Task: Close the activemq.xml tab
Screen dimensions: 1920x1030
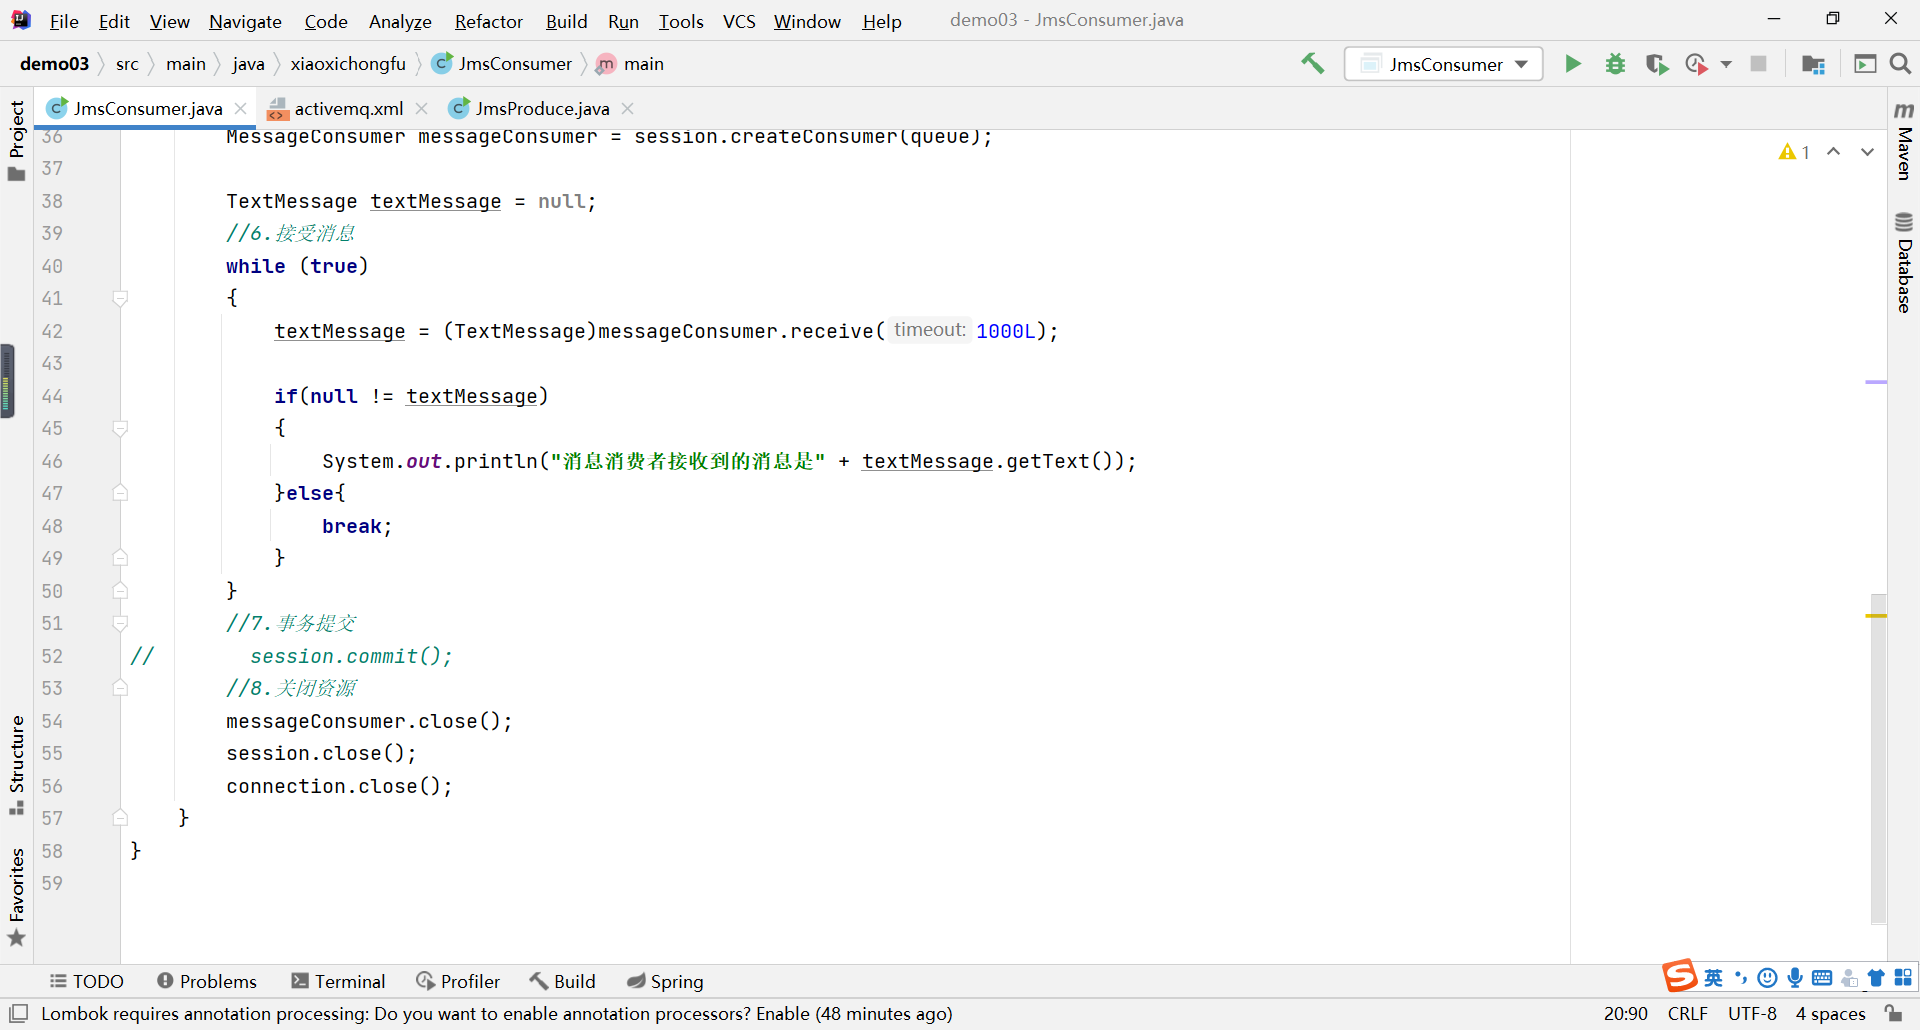Action: tap(422, 108)
